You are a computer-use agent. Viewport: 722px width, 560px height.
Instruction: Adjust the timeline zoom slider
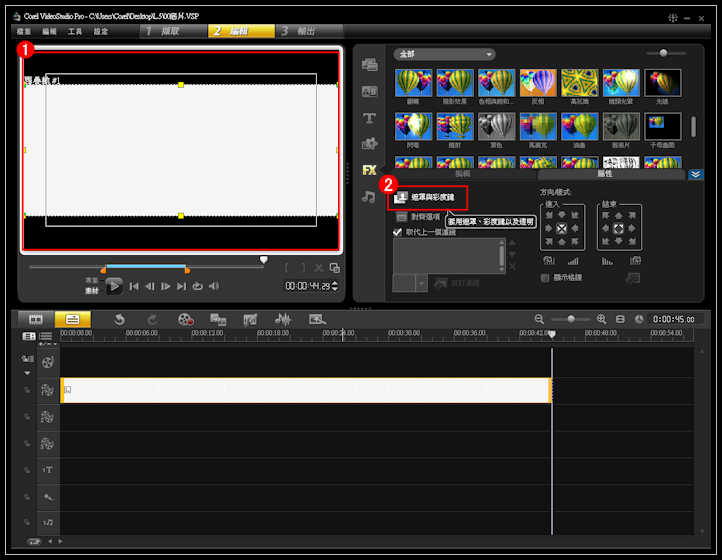(571, 319)
